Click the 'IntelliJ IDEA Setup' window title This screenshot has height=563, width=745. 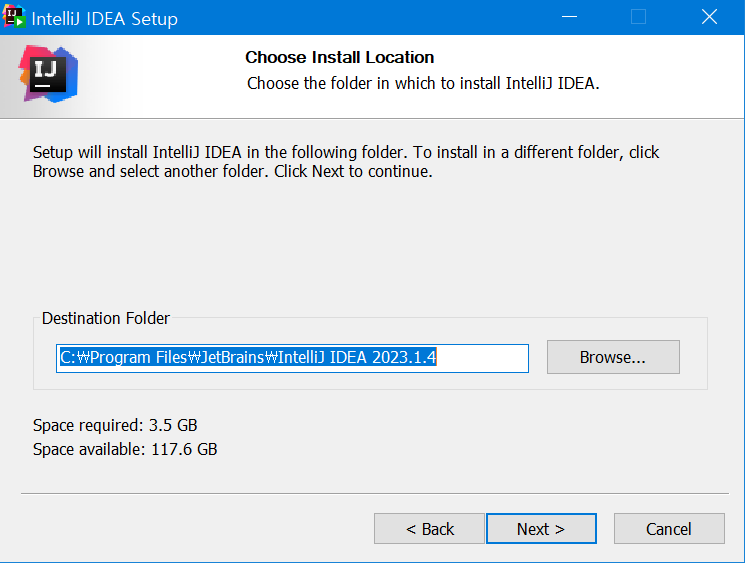pyautogui.click(x=105, y=19)
